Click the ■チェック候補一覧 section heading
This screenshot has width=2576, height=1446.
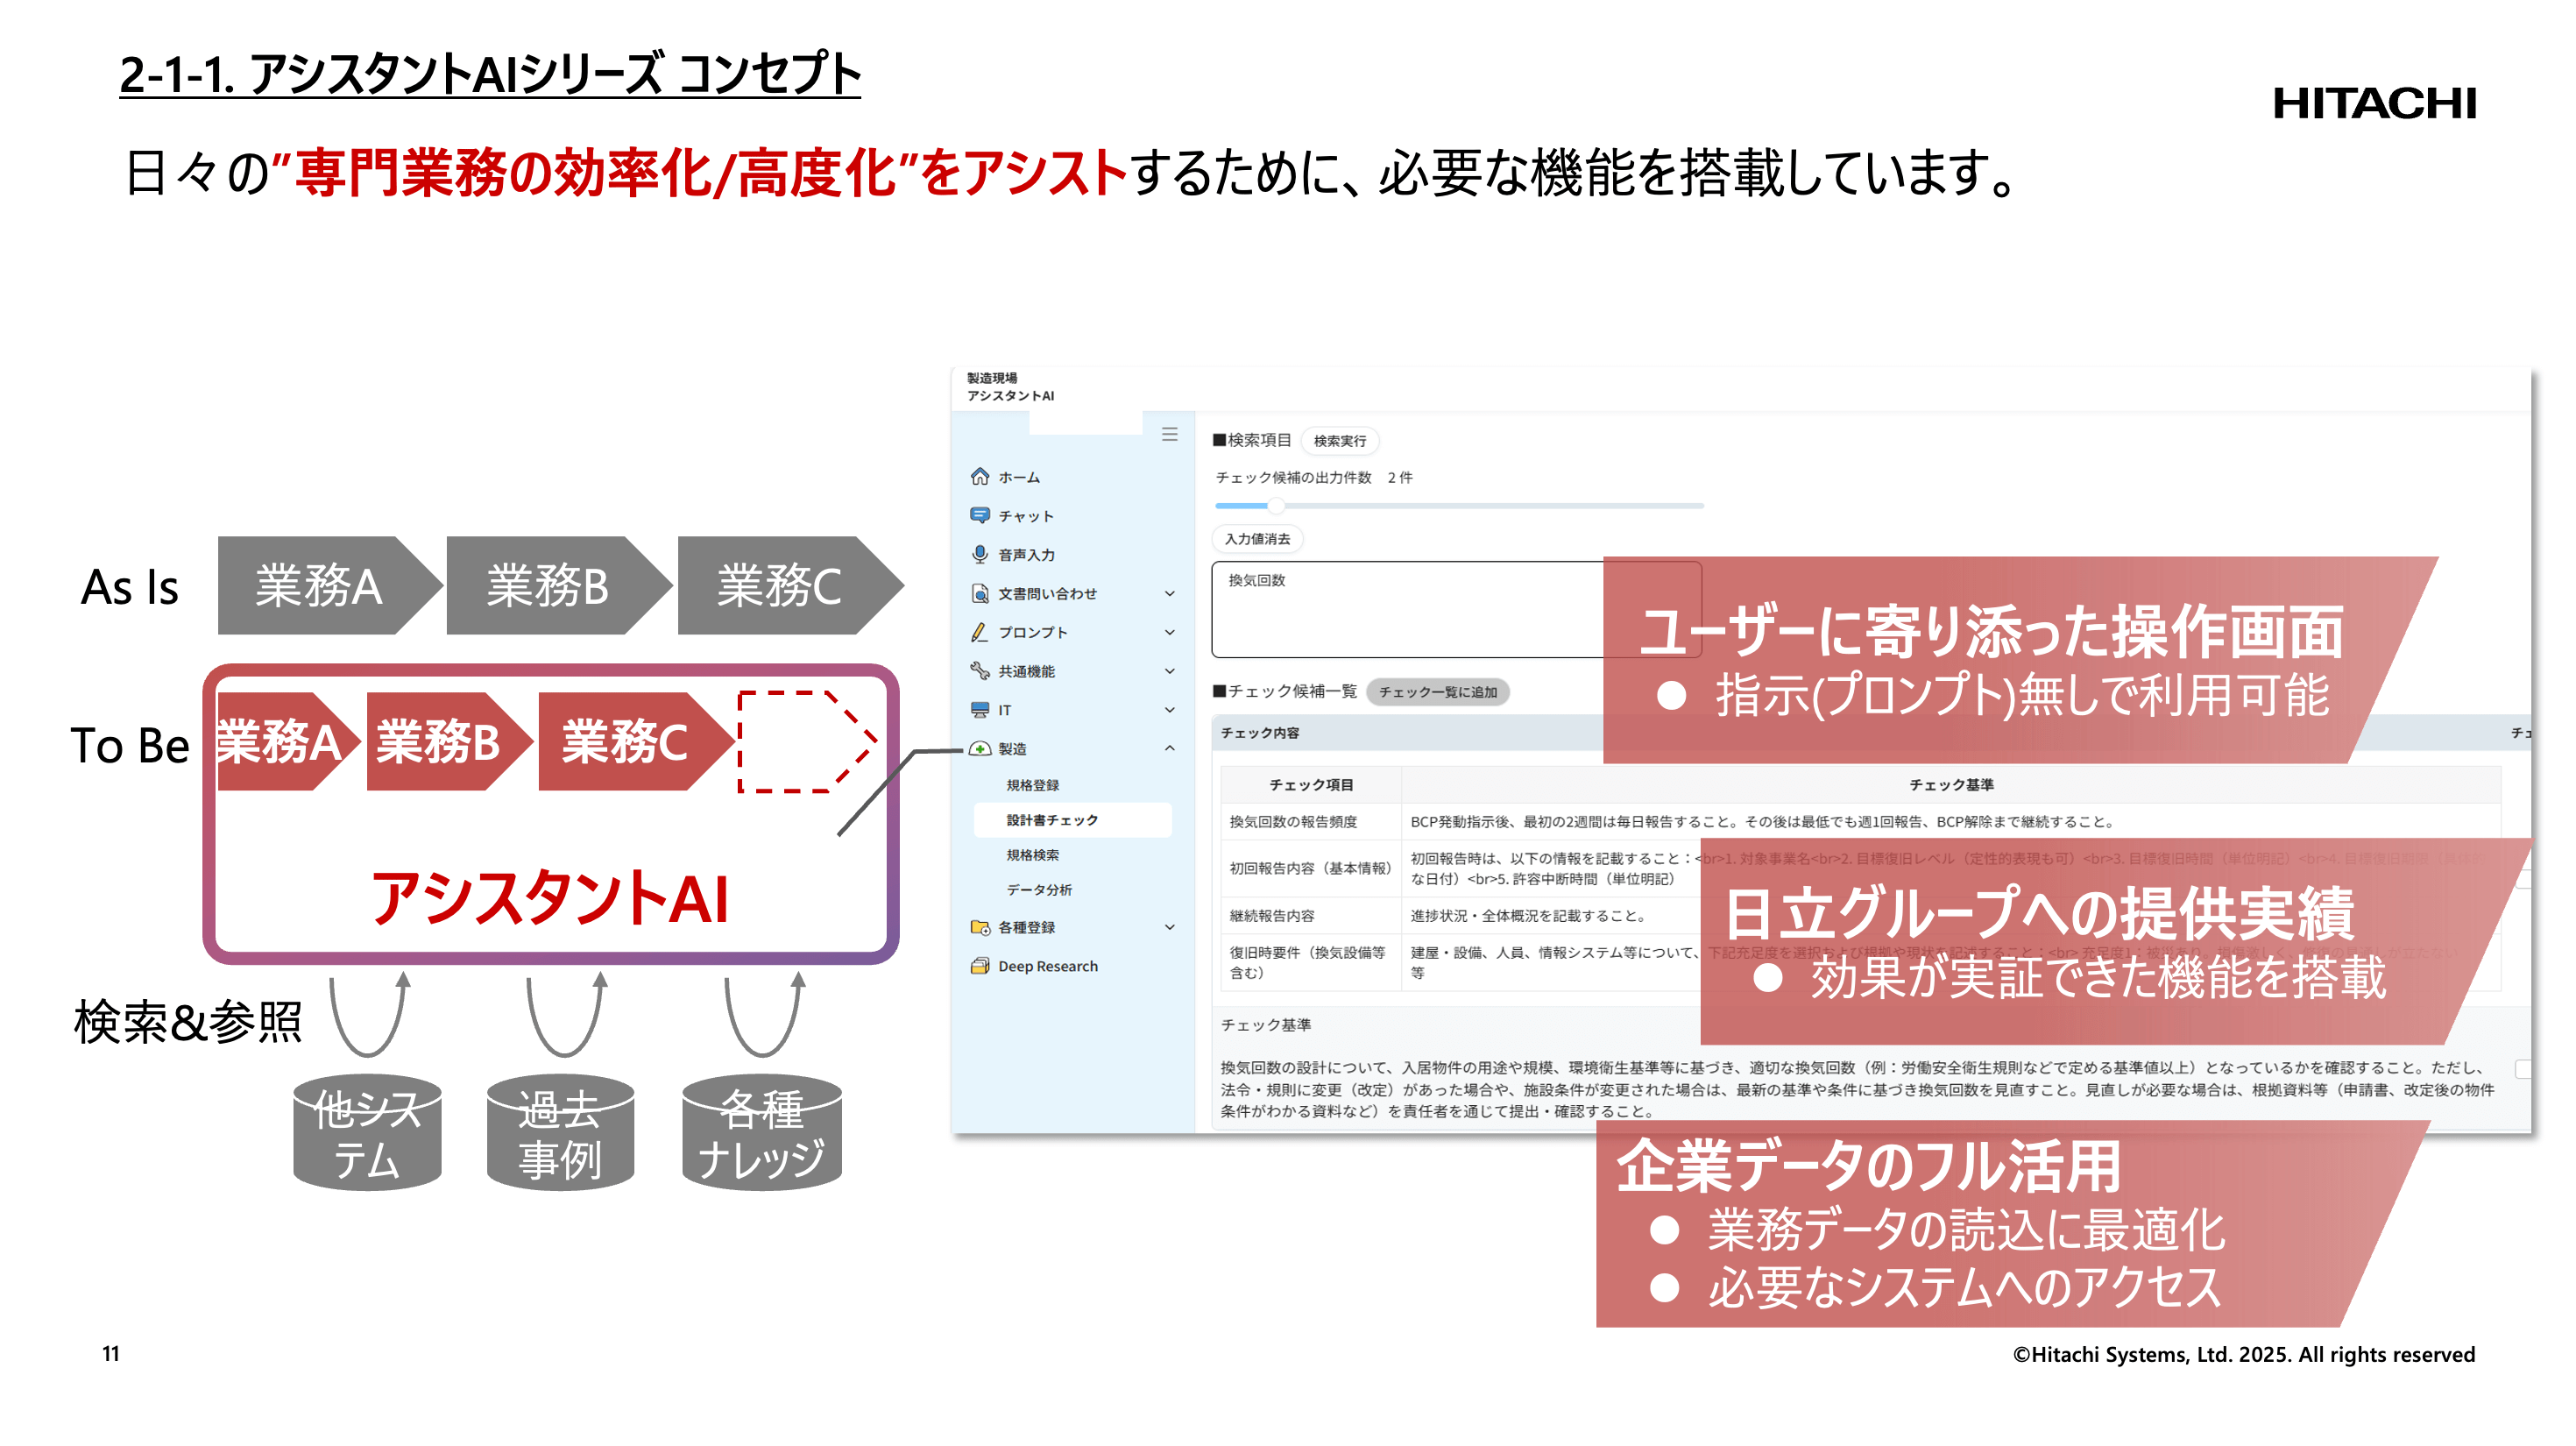(1284, 691)
